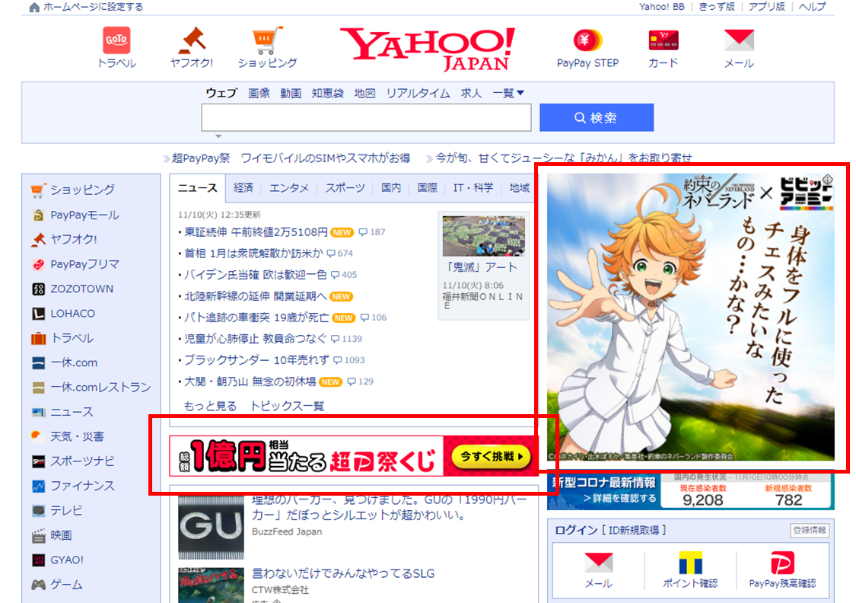Click the ID新規取得 link
The image size is (856, 603).
tap(634, 530)
